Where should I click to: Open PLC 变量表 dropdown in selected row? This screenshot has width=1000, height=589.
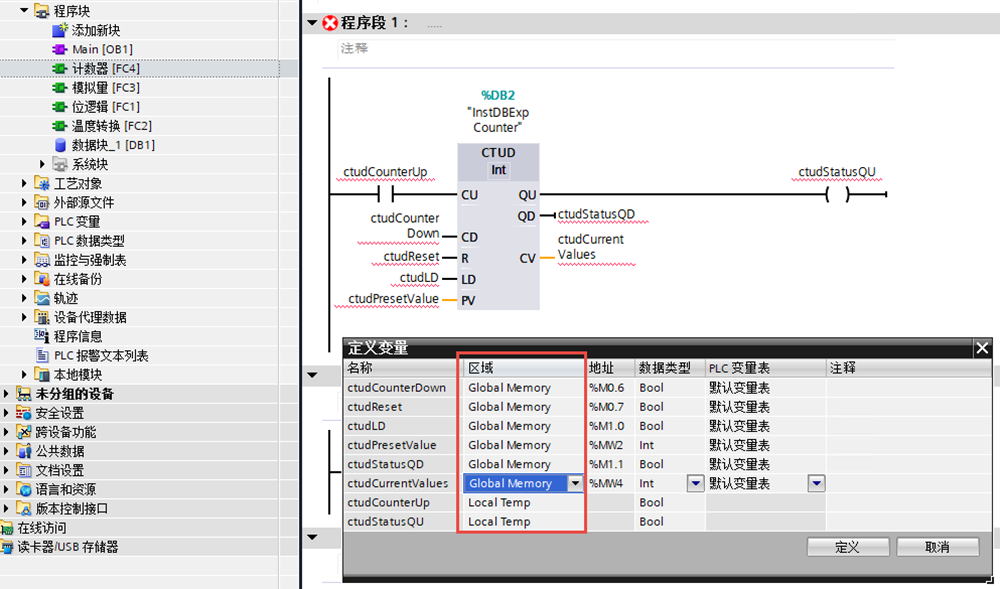(x=816, y=484)
